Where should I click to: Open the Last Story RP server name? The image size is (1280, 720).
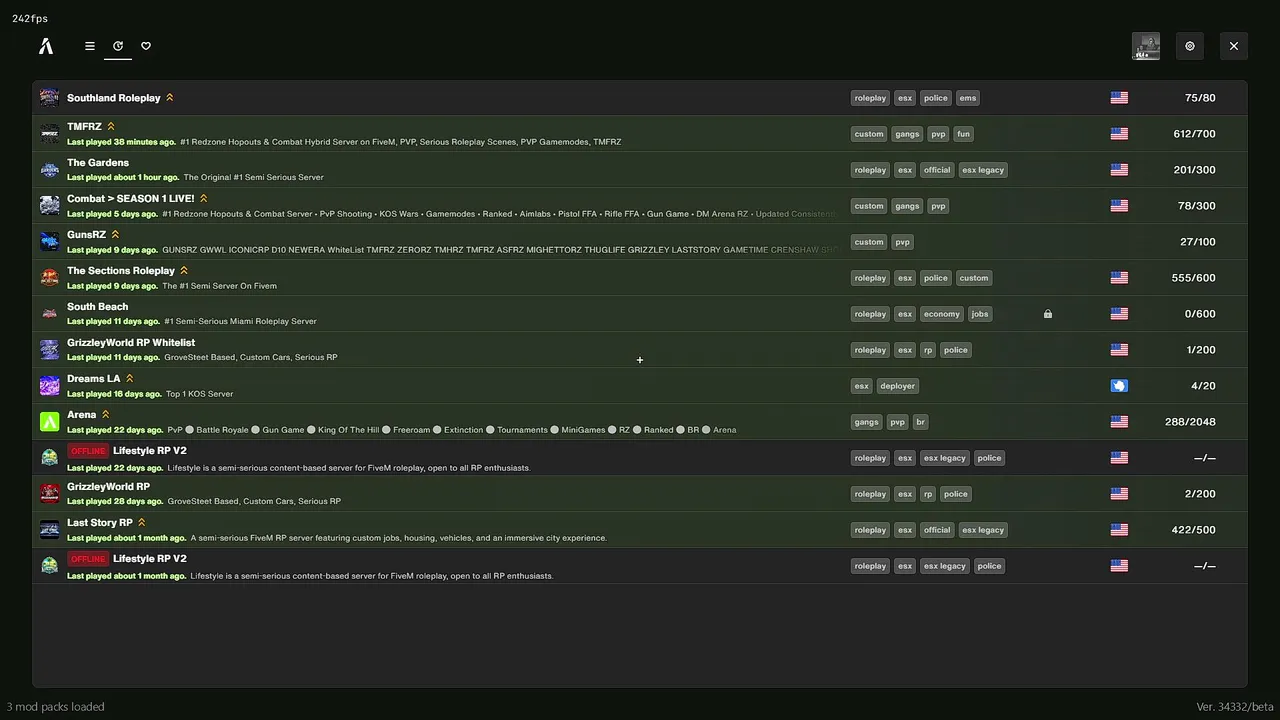coord(100,523)
